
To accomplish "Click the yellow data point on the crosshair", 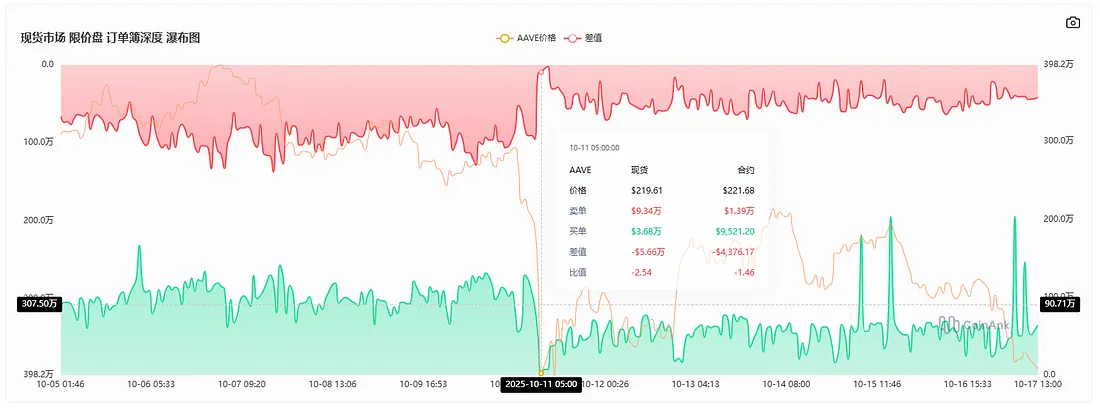I will tap(541, 372).
